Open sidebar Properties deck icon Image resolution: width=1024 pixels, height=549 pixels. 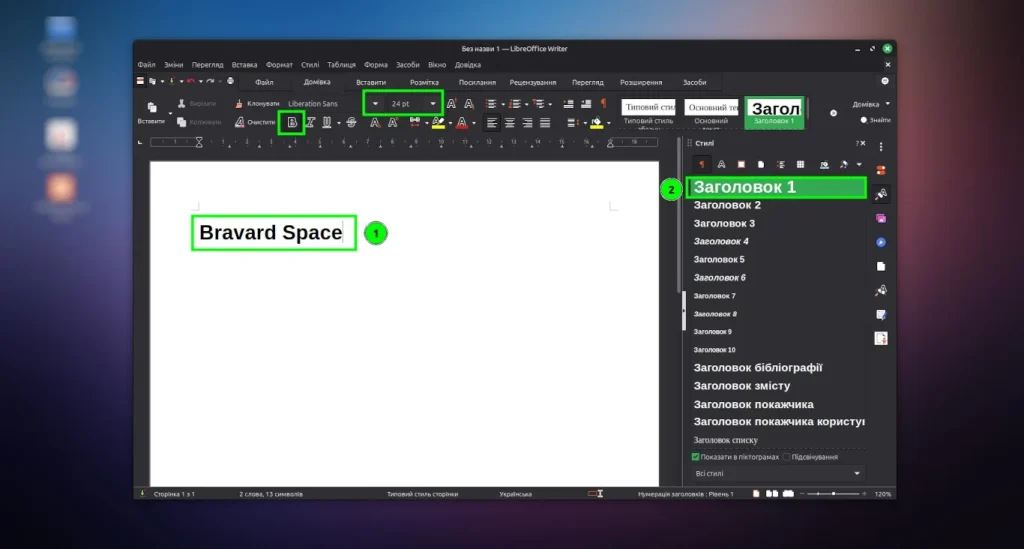(x=881, y=170)
